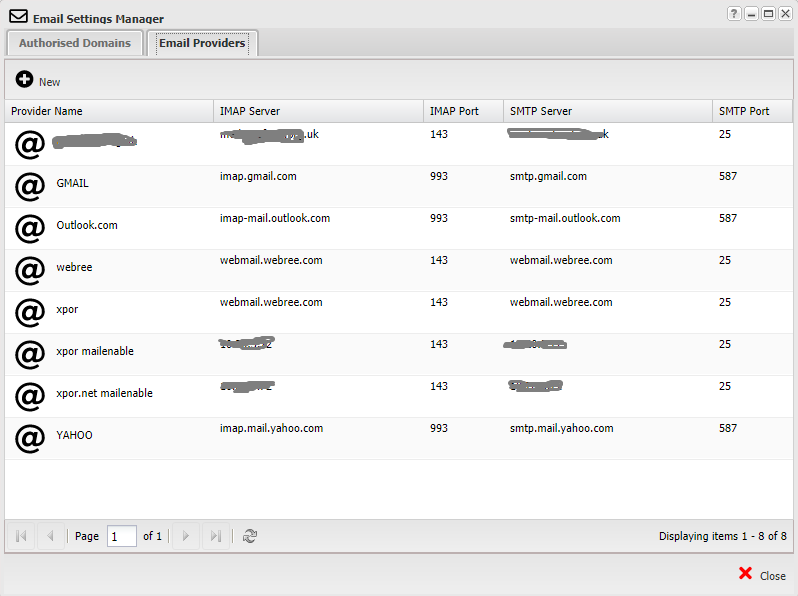Go to the previous page

(x=50, y=536)
